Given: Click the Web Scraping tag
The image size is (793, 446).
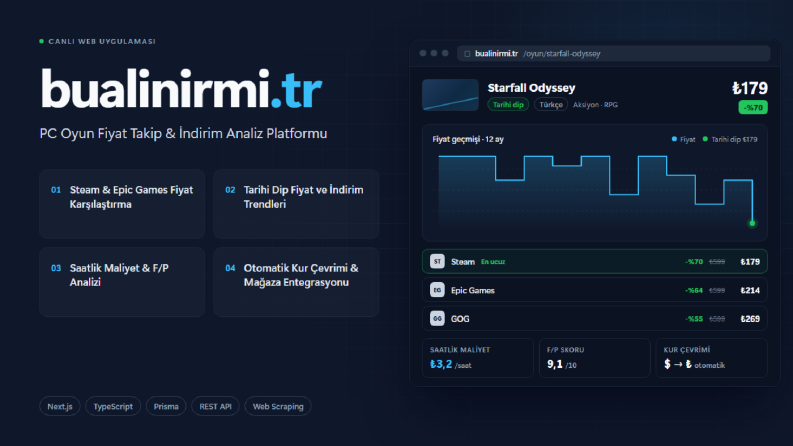Looking at the screenshot, I should [x=278, y=406].
